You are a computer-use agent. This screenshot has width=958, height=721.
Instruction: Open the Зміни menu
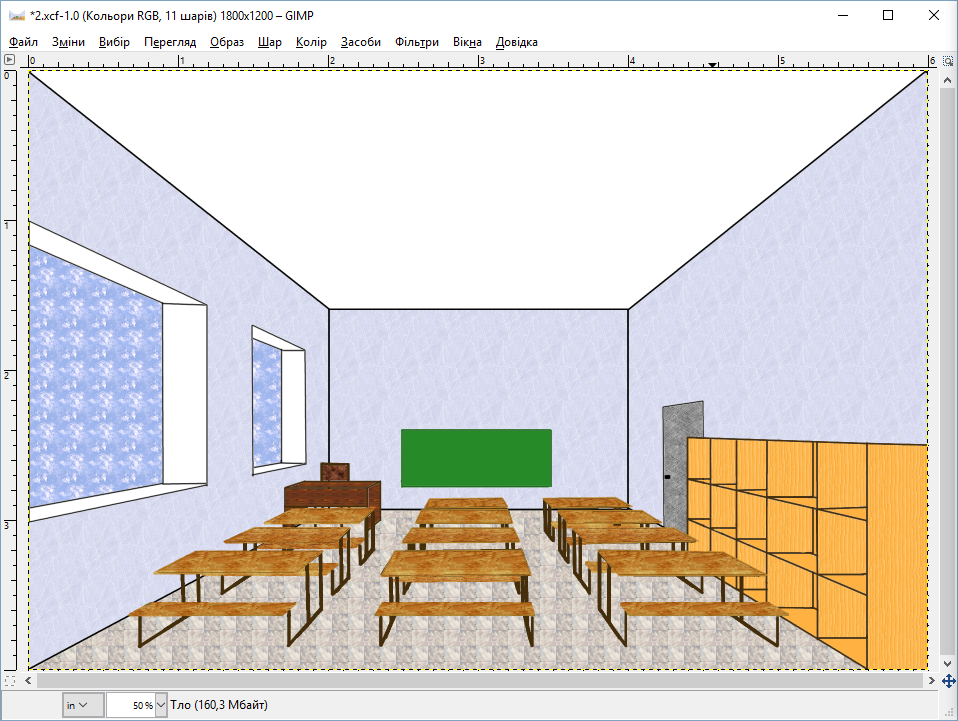pos(68,42)
